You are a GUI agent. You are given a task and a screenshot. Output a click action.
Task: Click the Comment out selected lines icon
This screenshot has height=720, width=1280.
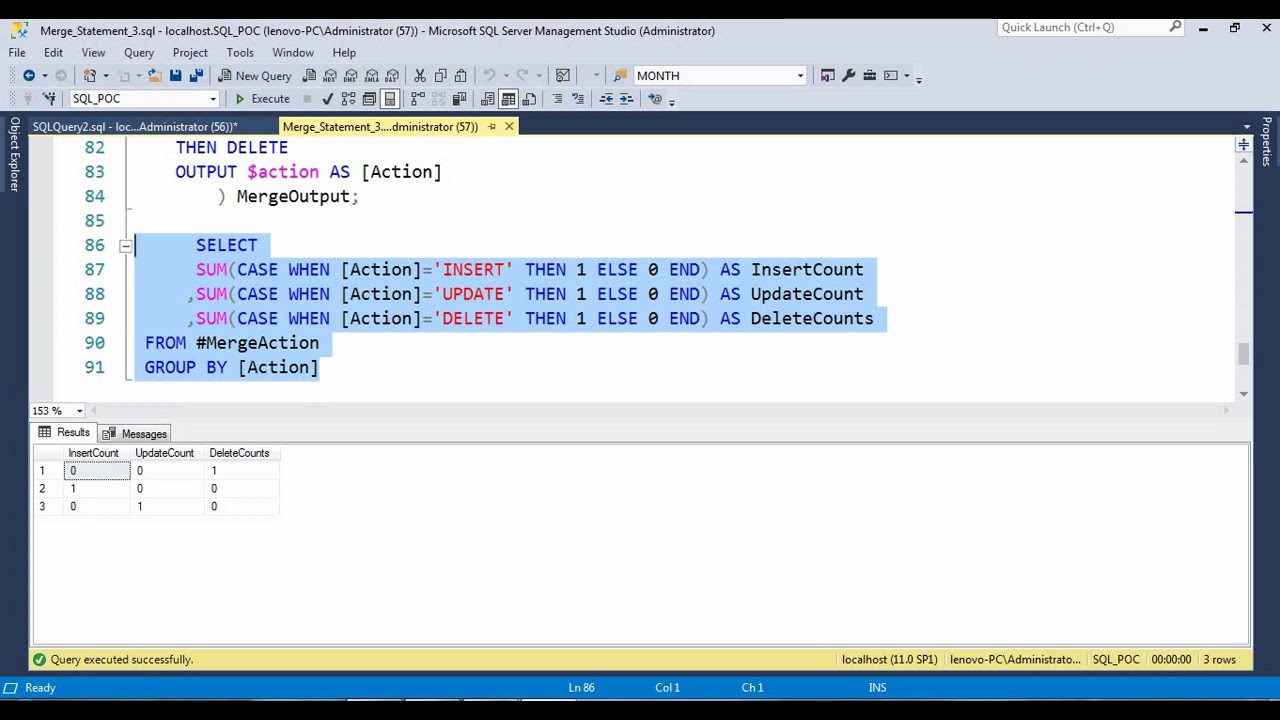[x=557, y=99]
